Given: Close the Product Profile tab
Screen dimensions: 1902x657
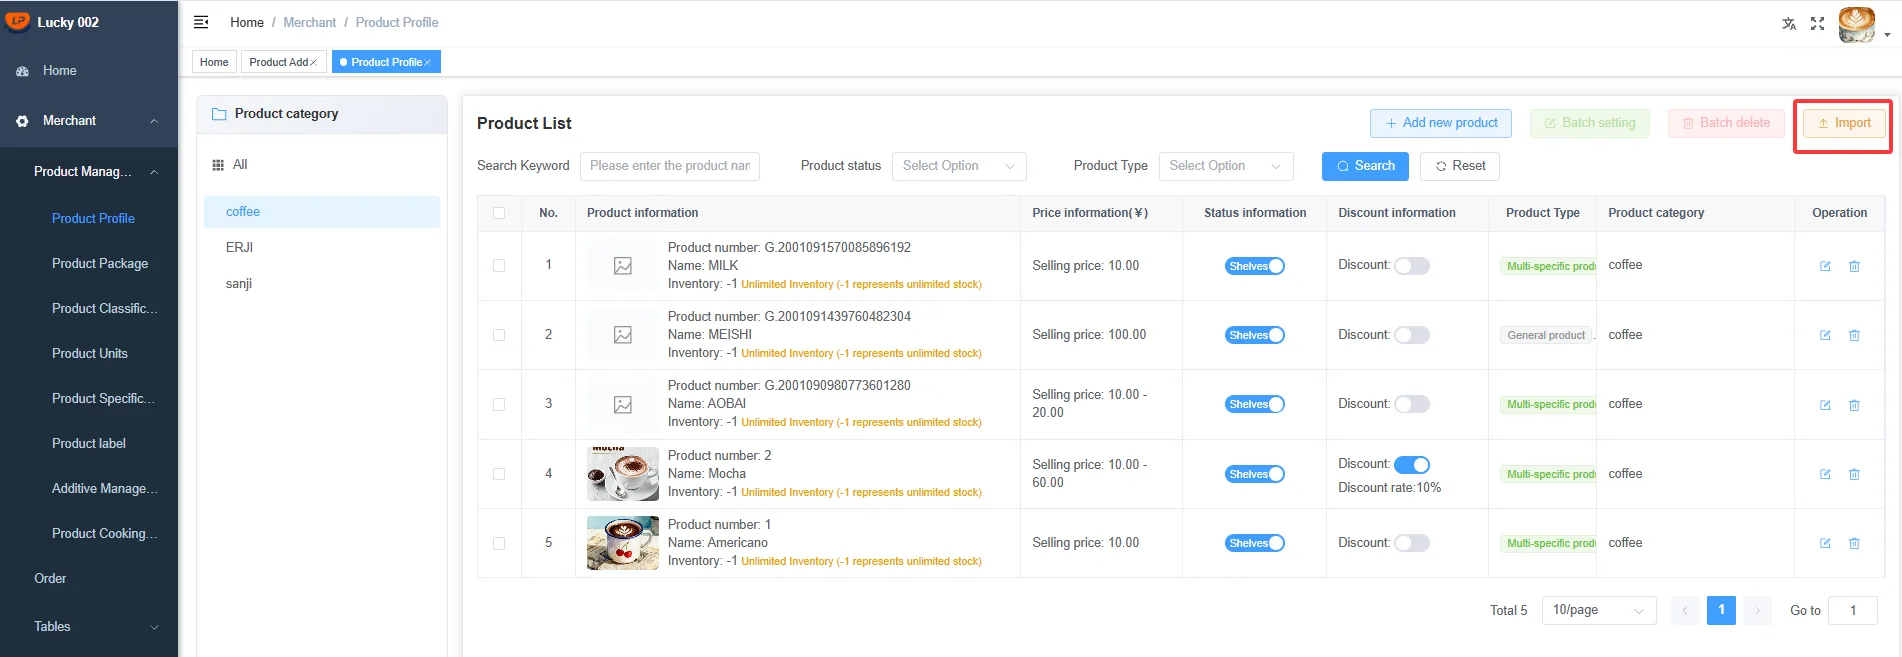Looking at the screenshot, I should point(427,62).
